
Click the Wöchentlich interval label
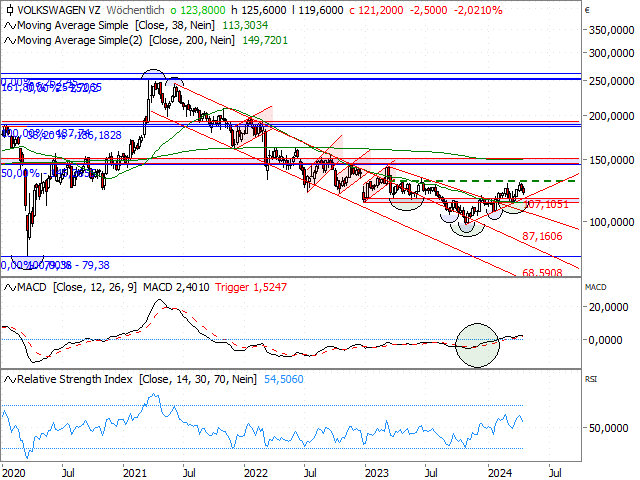[x=135, y=10]
